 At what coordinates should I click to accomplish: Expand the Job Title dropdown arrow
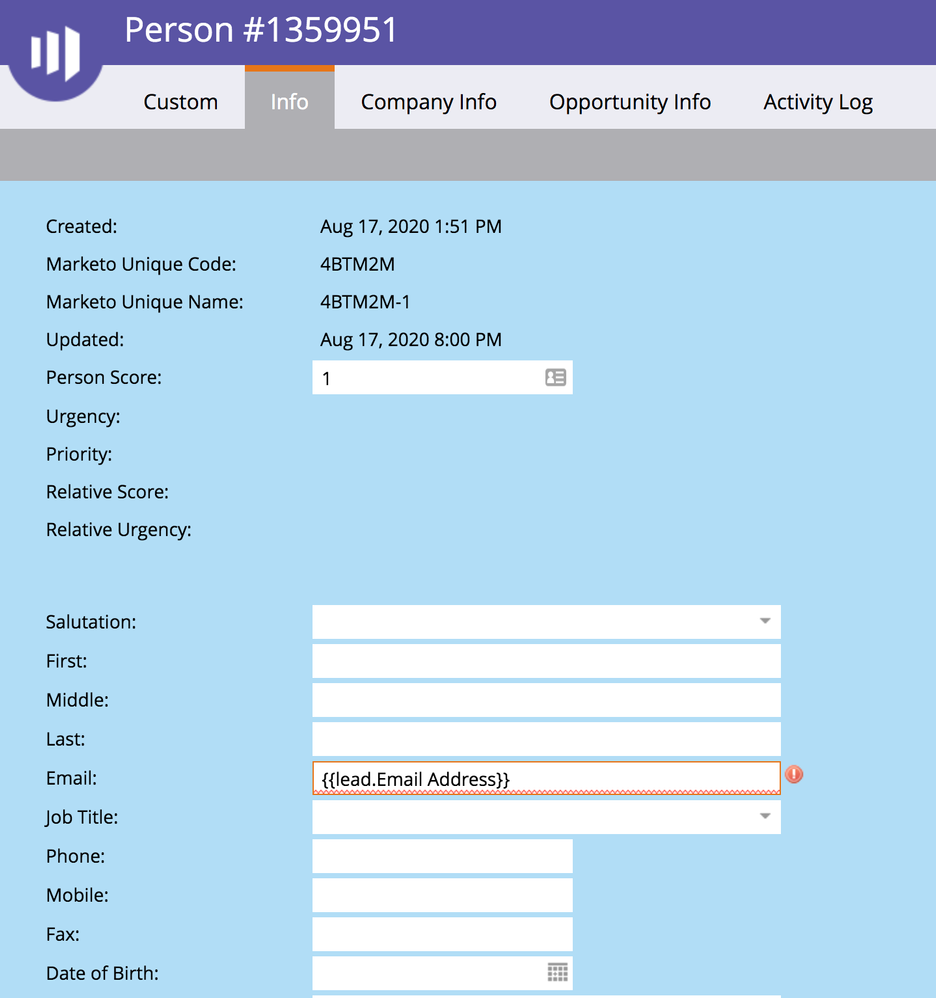(x=765, y=817)
